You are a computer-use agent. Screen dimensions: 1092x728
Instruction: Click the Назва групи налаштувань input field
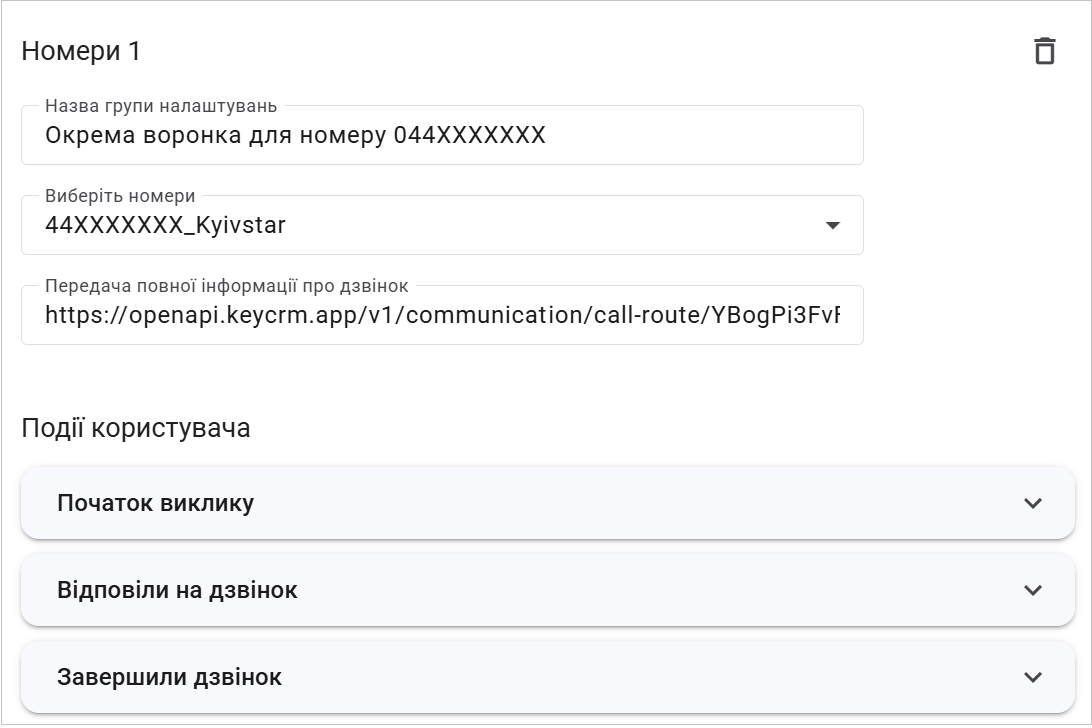click(x=442, y=136)
